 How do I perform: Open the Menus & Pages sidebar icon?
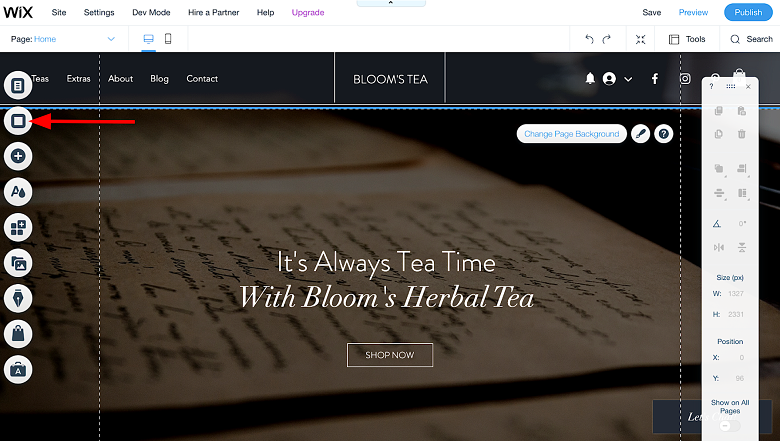click(18, 86)
